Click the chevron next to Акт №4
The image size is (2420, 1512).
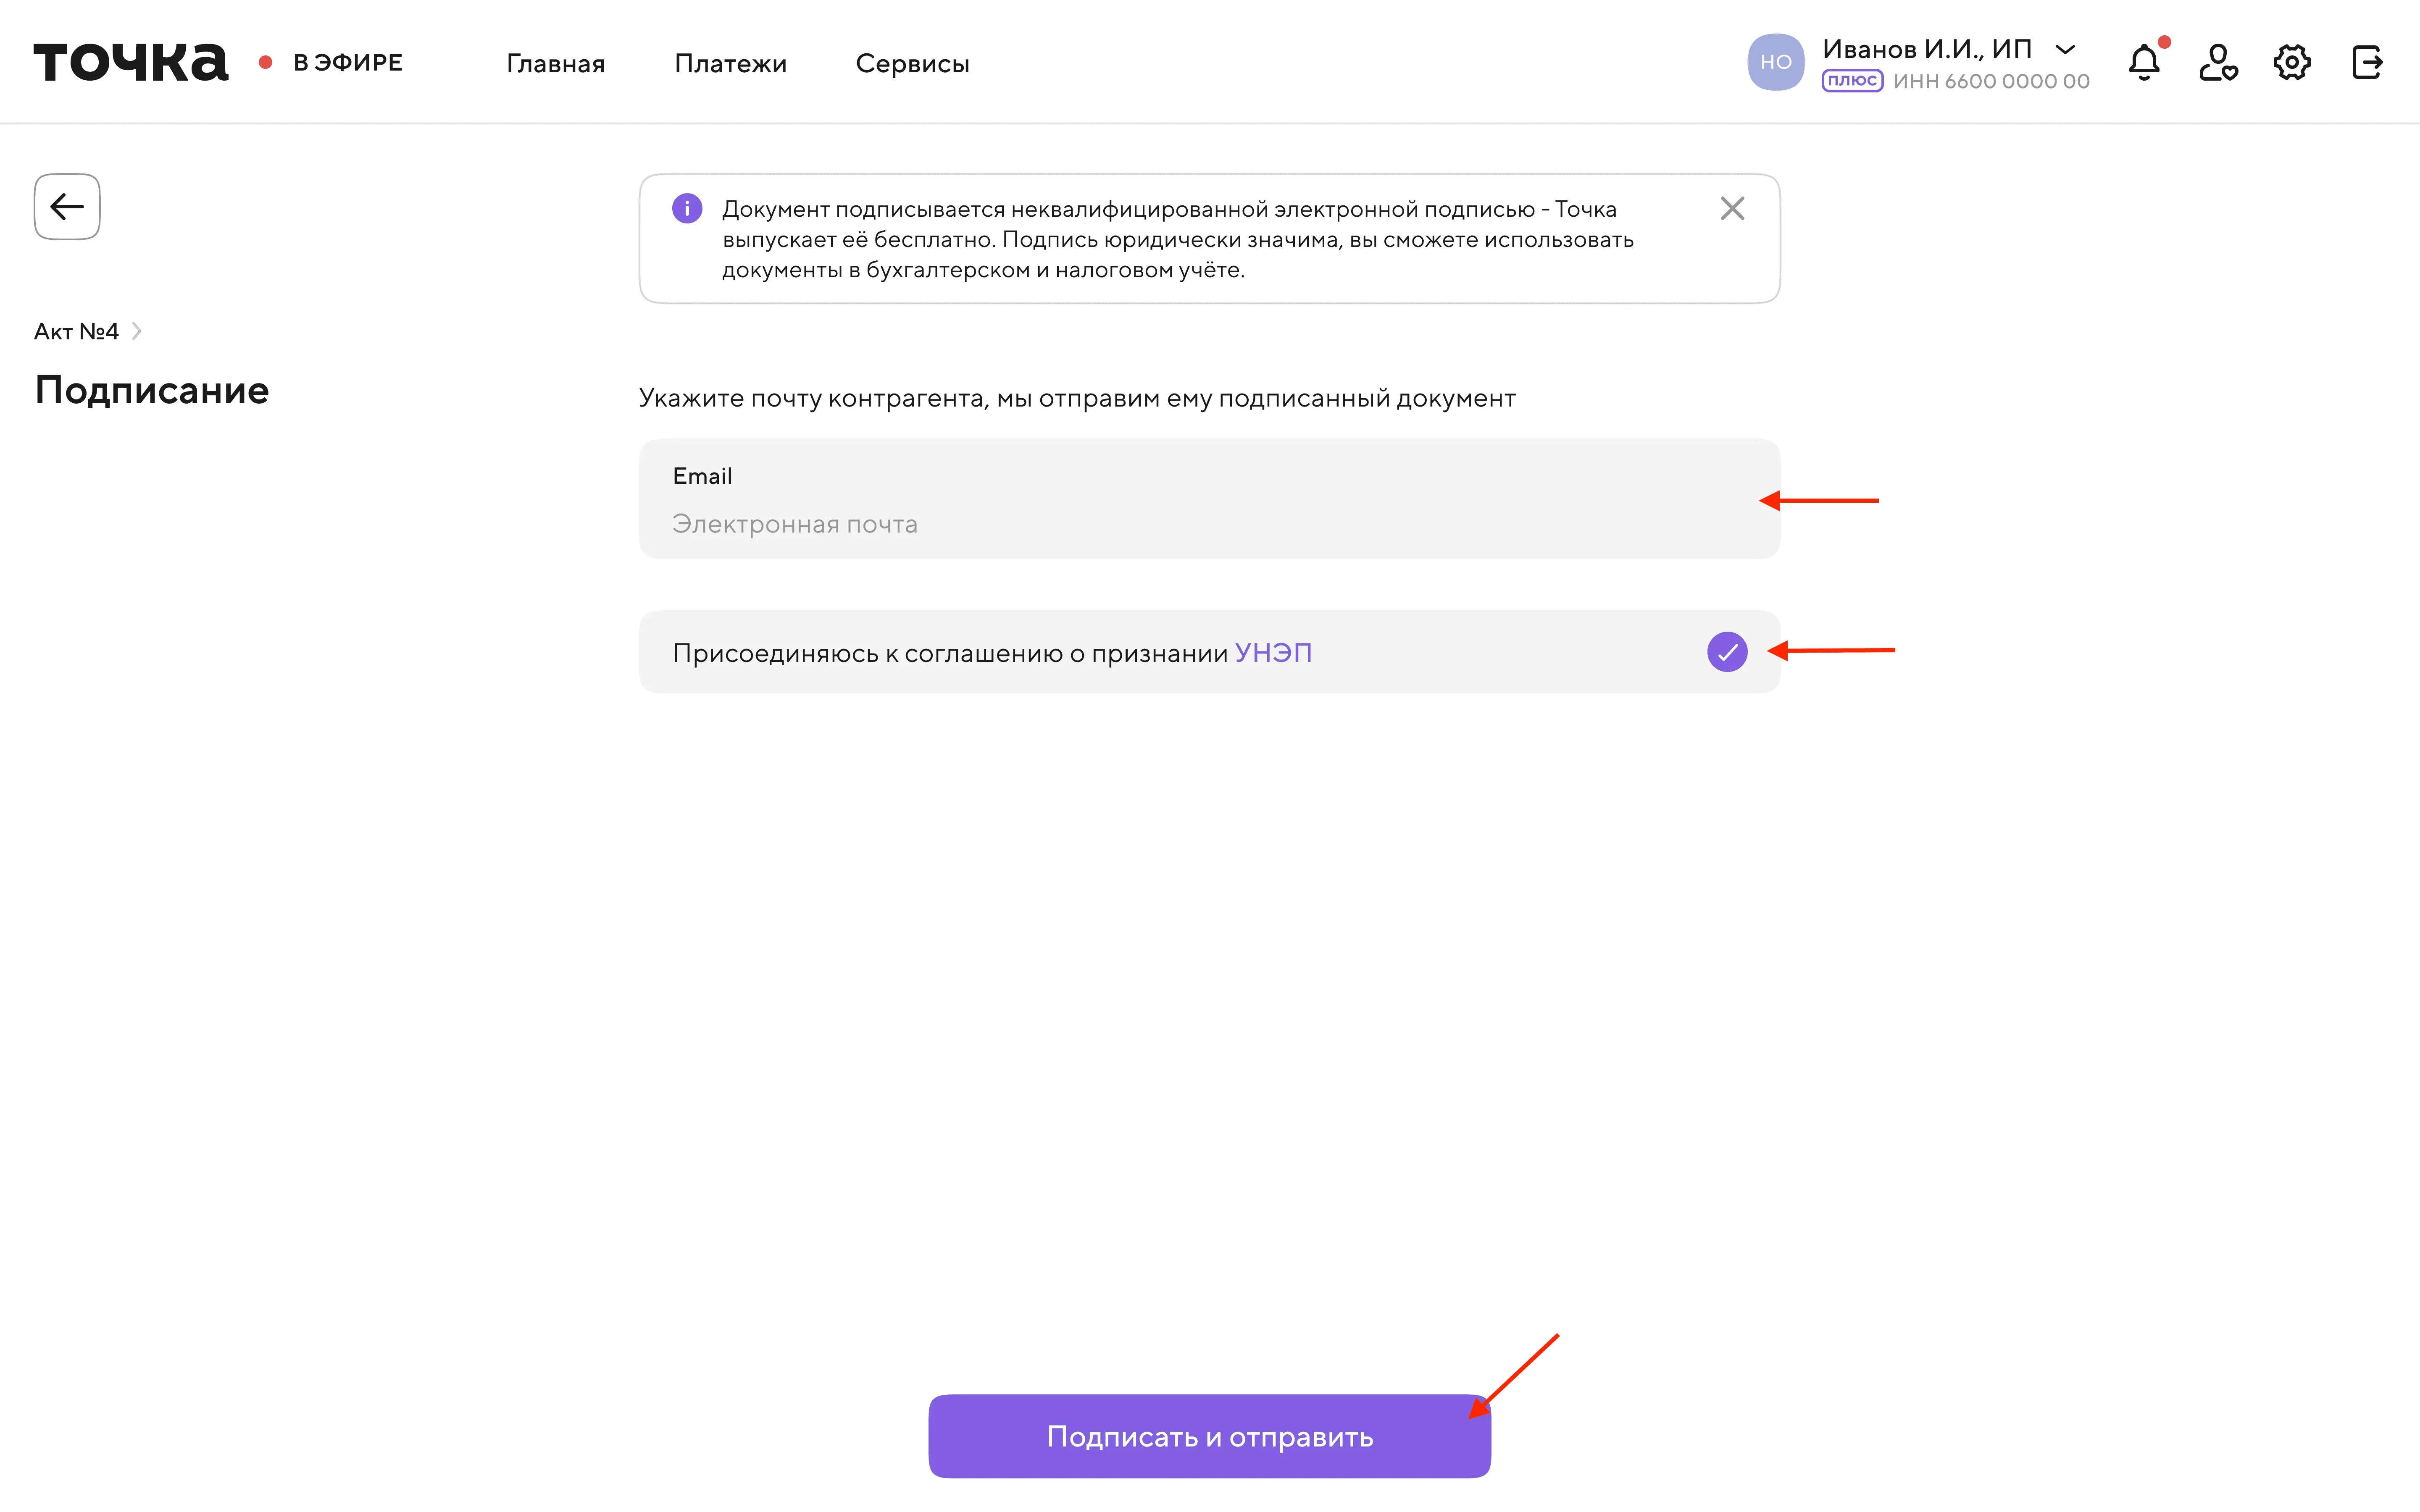pos(137,331)
